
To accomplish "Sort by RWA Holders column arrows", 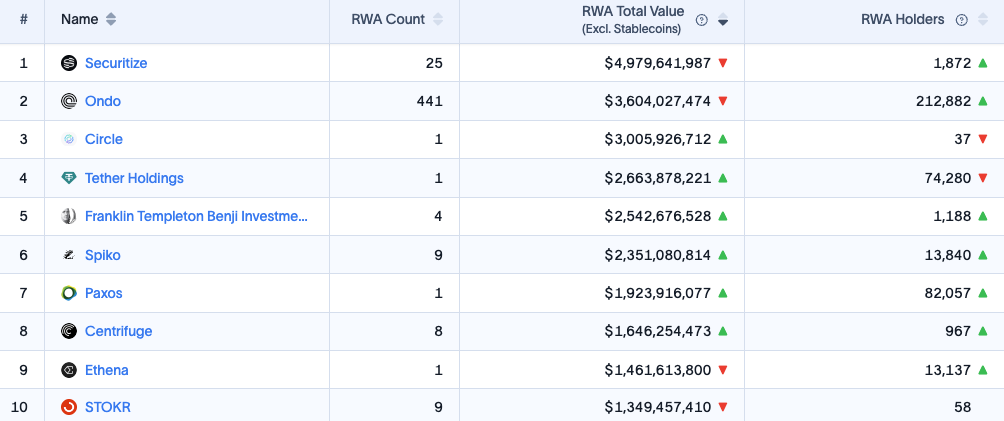I will tap(983, 20).
